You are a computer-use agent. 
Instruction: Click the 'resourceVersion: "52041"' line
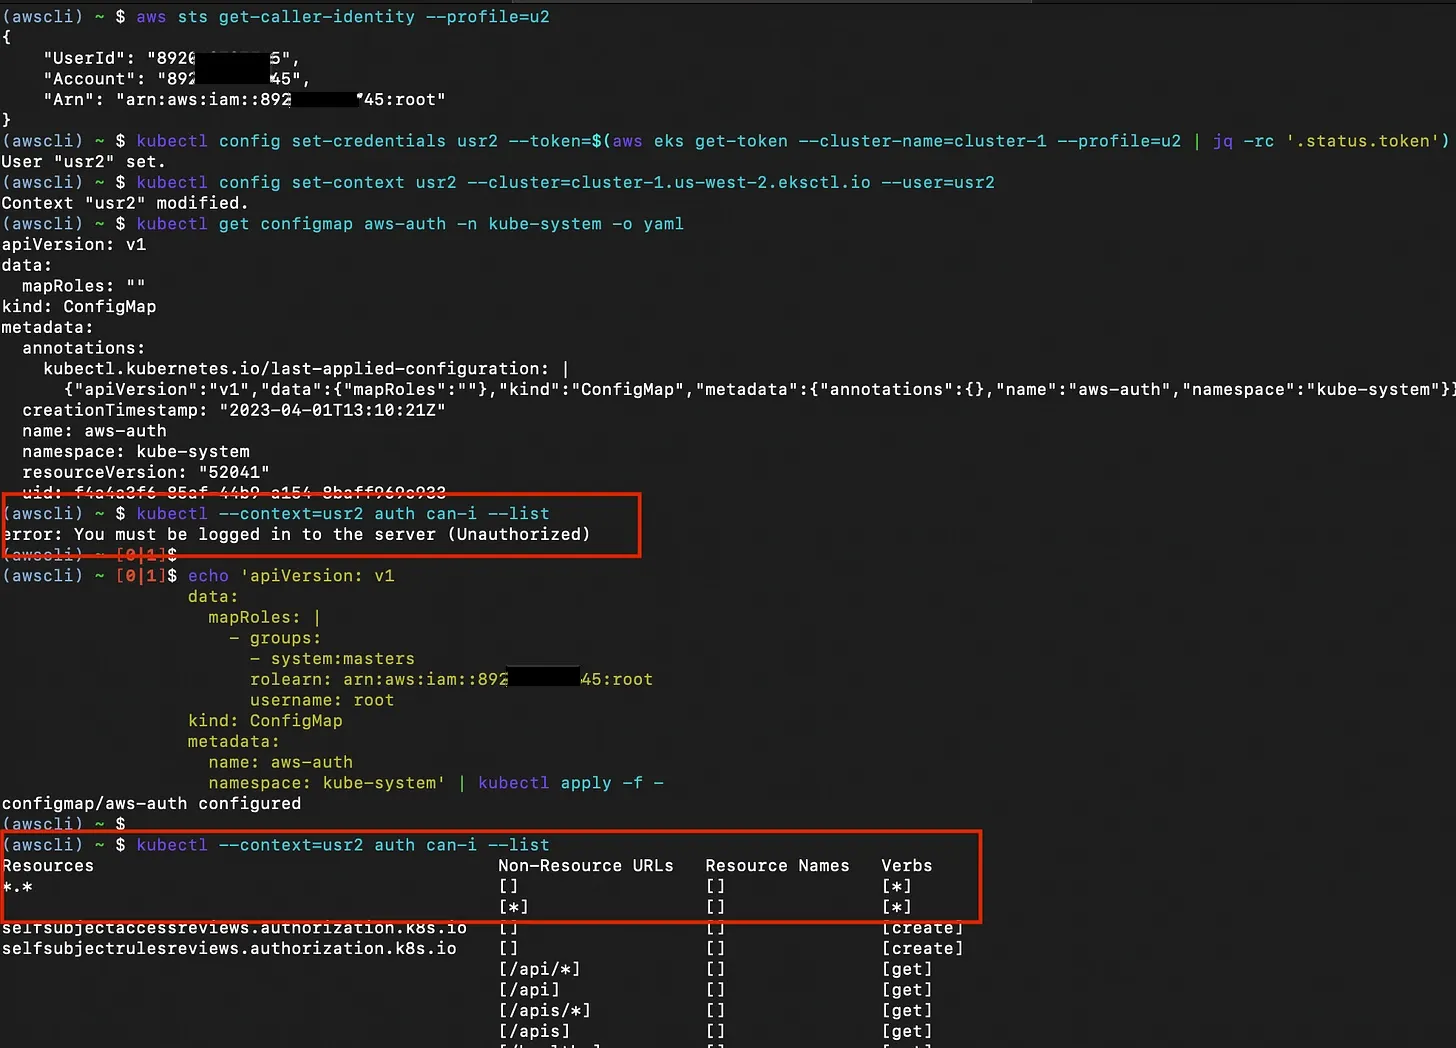click(146, 472)
